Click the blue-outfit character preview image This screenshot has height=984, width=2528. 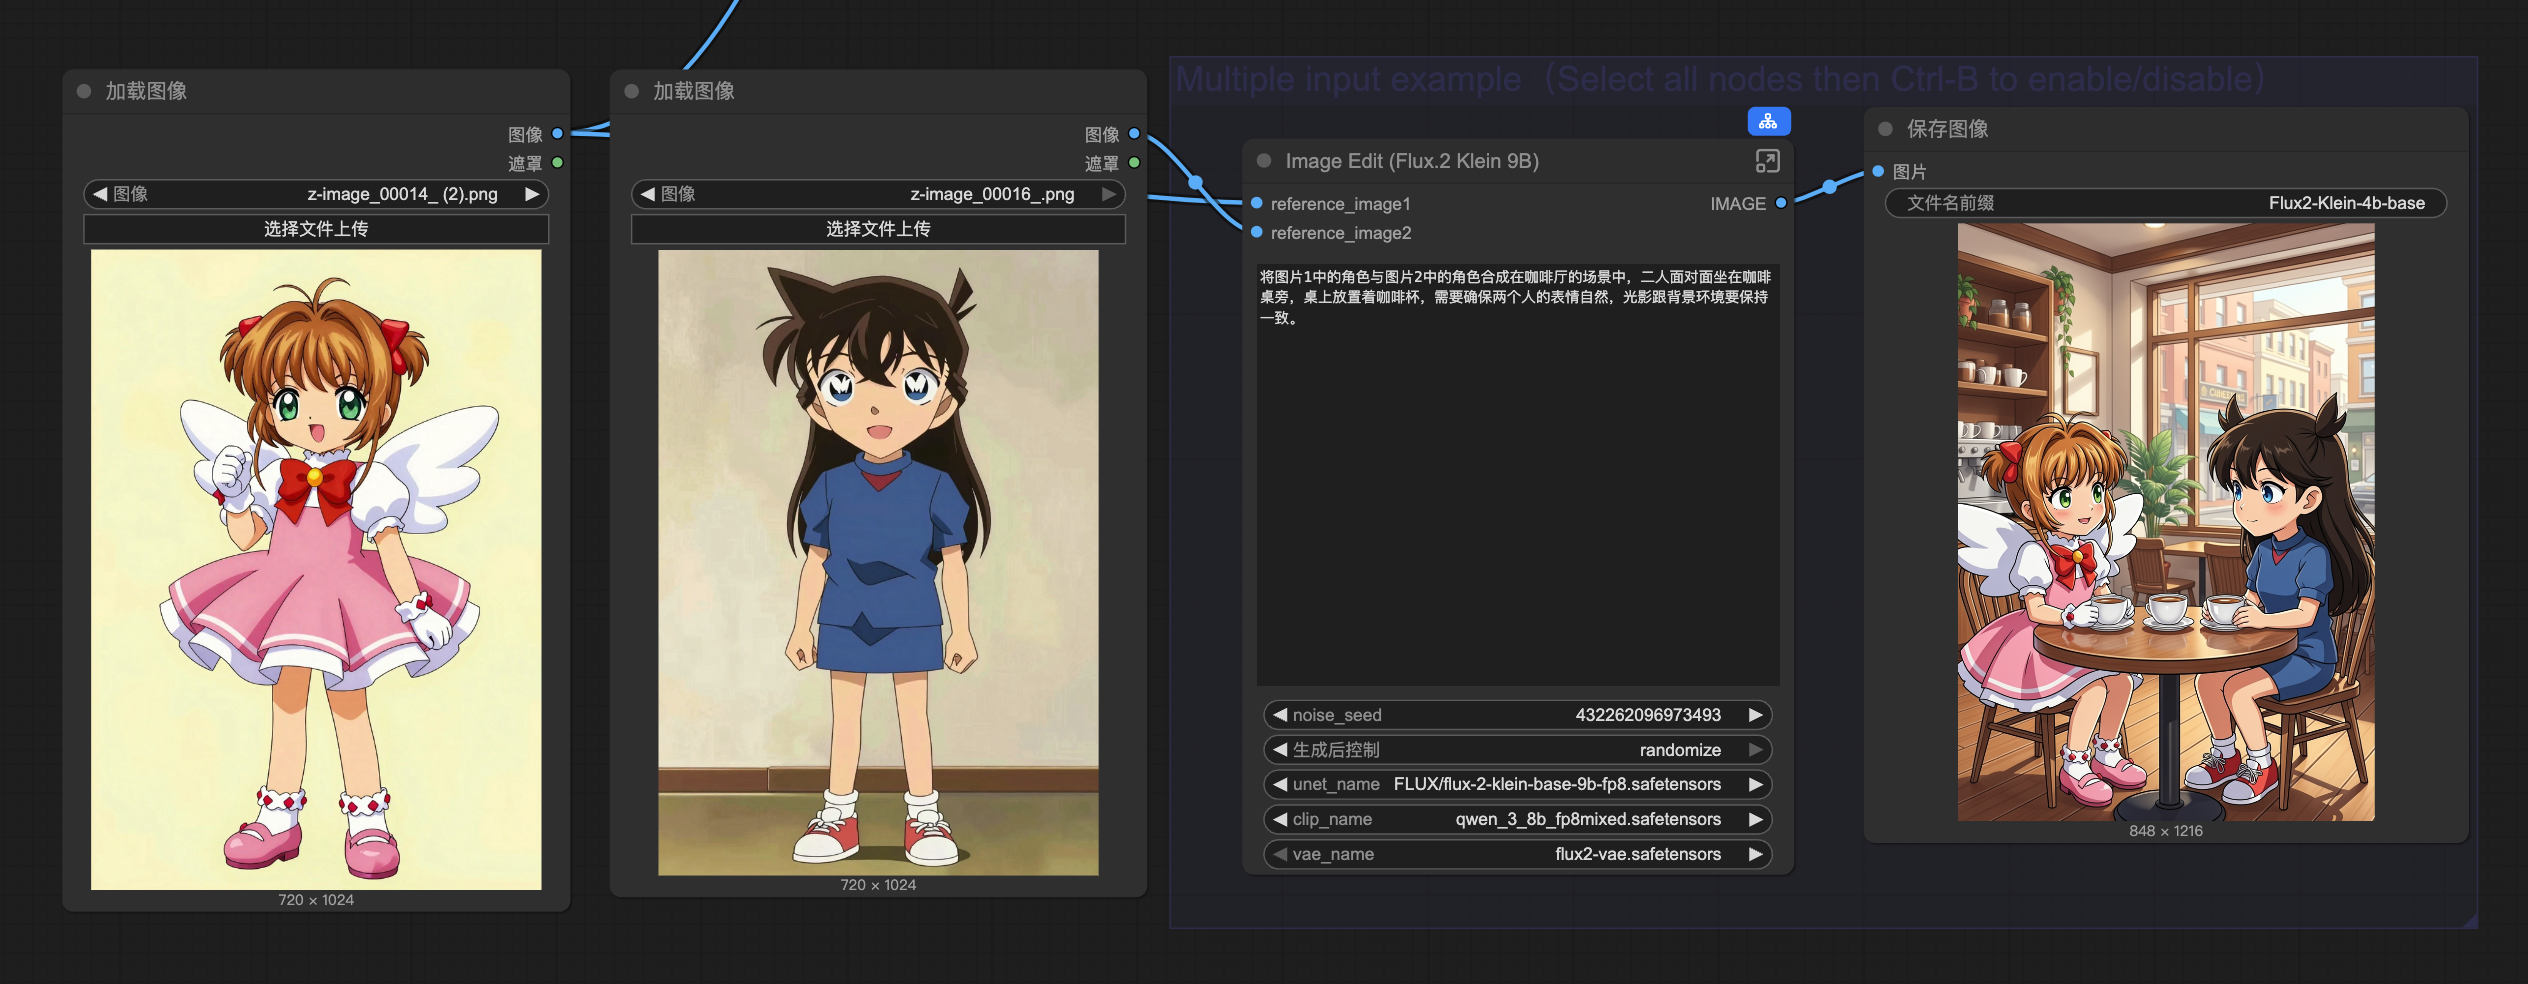(878, 563)
